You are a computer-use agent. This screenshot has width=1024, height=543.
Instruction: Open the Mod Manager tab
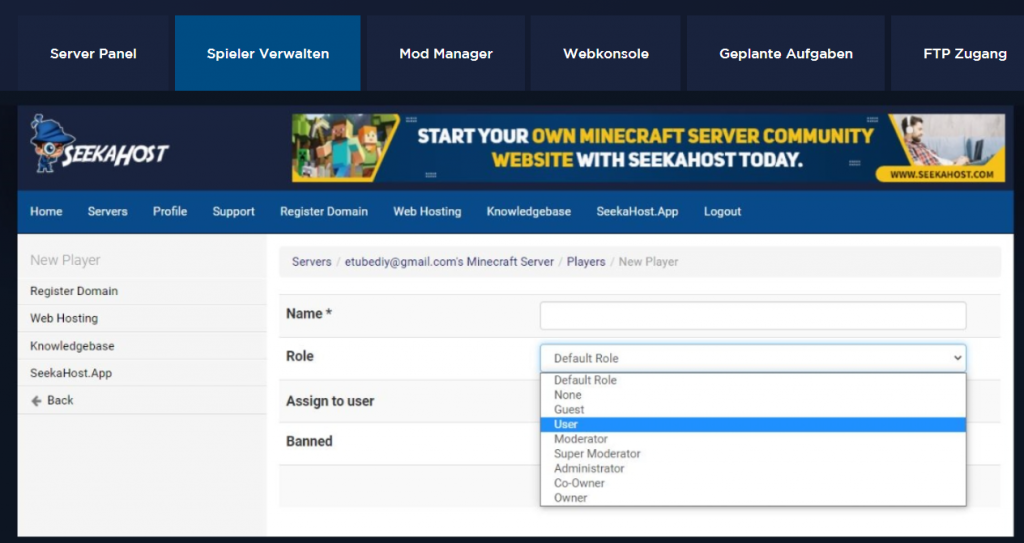coord(446,54)
